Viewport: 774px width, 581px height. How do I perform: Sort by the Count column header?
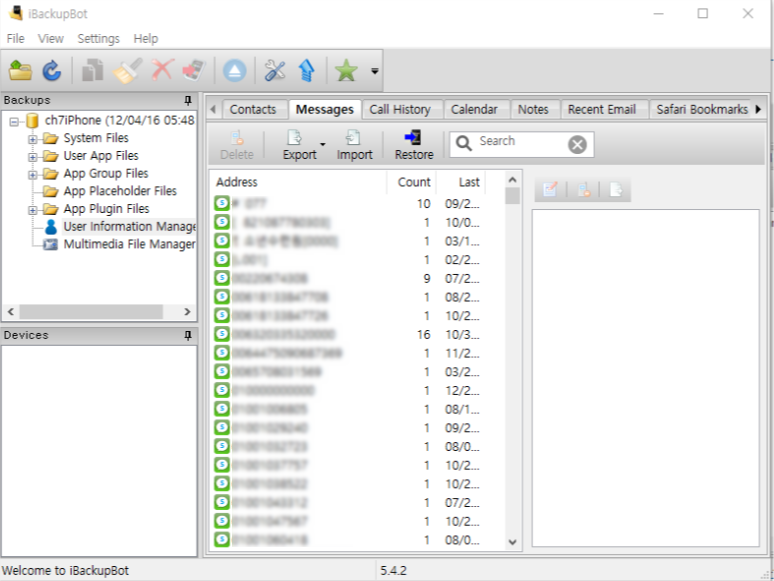(x=412, y=182)
